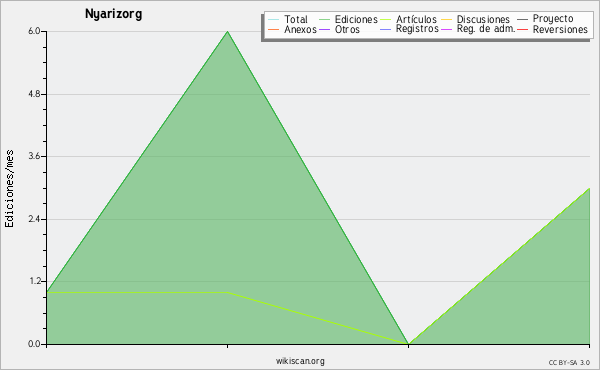
Task: Click the 1.2 y-axis value
Action: pos(34,282)
